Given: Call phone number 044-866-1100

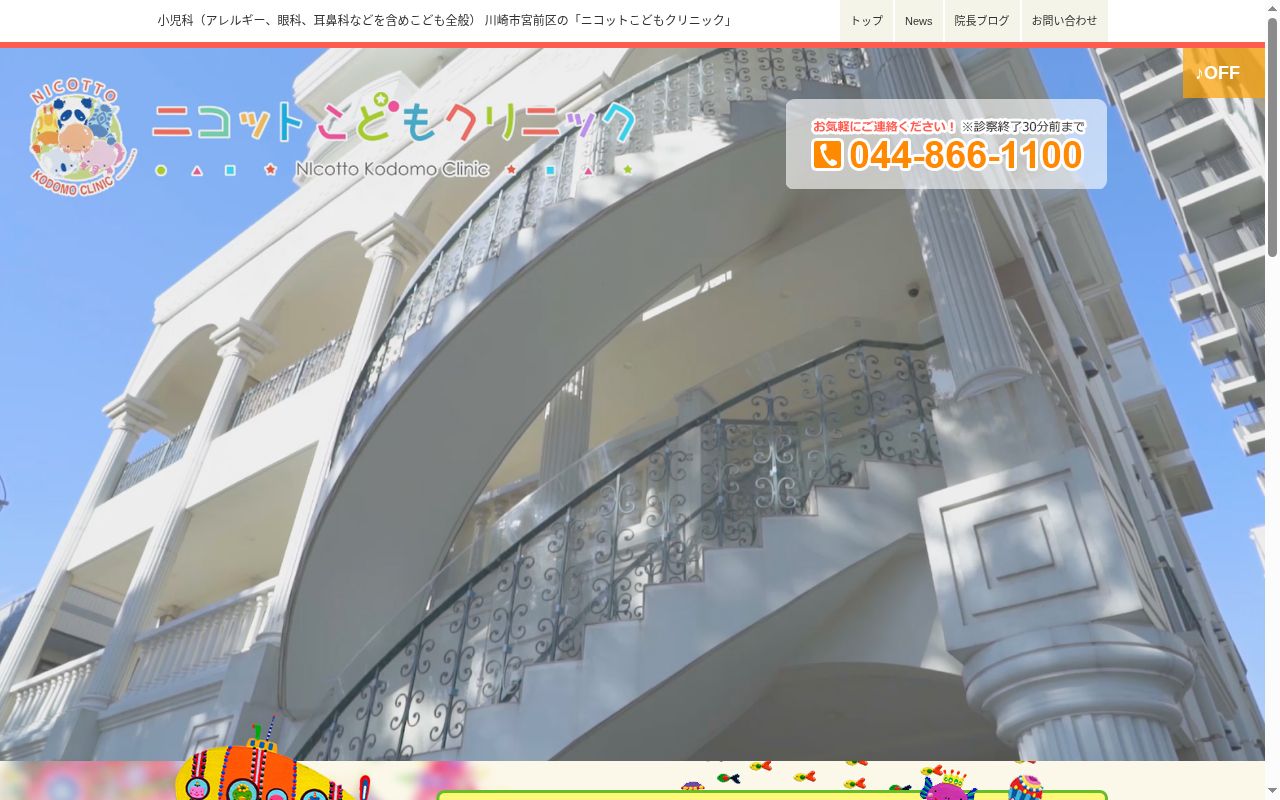Looking at the screenshot, I should click(x=965, y=155).
